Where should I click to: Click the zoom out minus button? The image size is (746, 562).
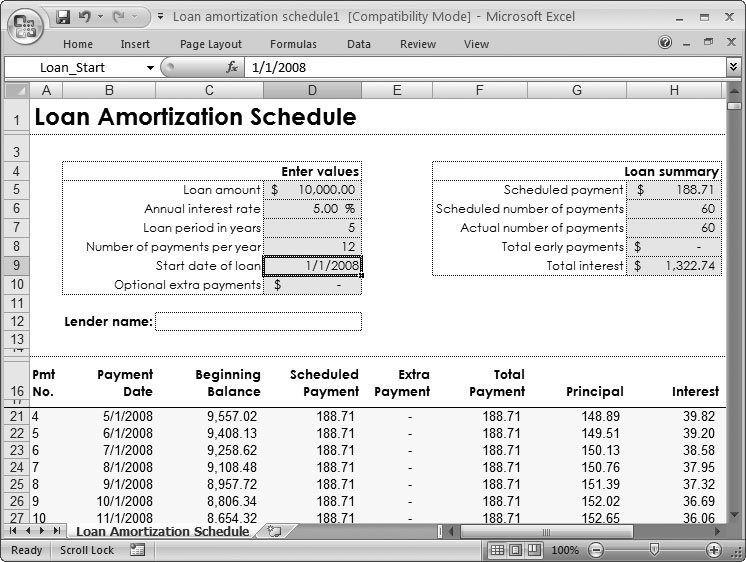click(596, 550)
